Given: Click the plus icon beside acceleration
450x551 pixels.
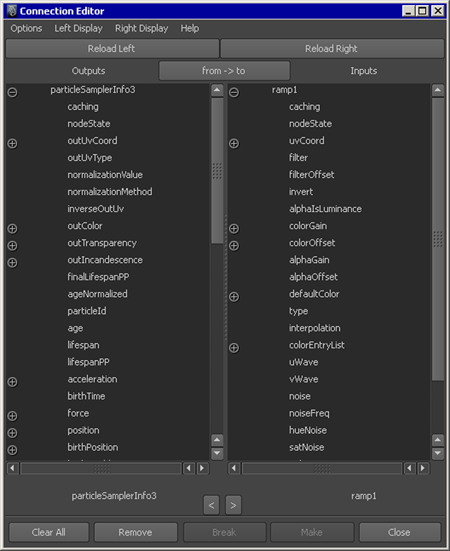Looking at the screenshot, I should [12, 382].
